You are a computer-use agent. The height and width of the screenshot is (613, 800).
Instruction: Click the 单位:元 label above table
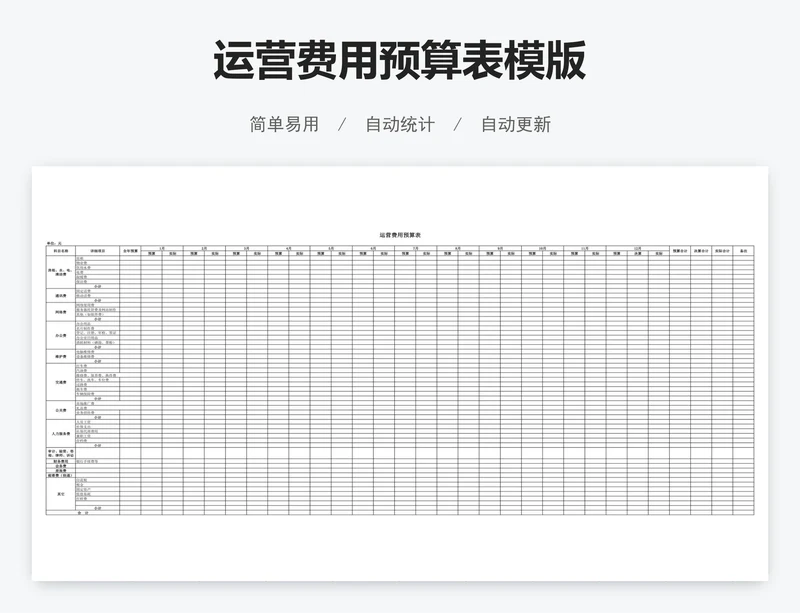[54, 243]
